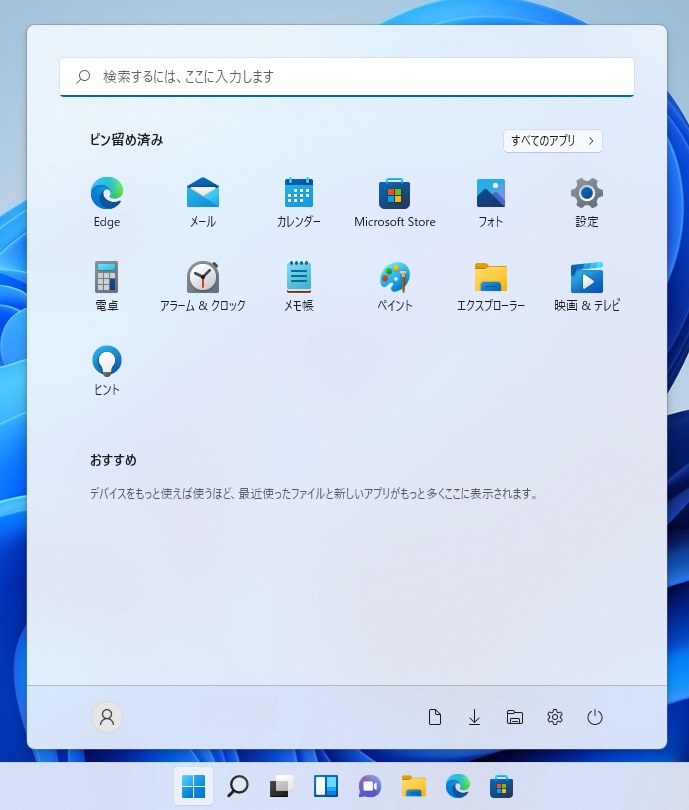Open Documents folder icon in Start footer
Viewport: 689px width, 810px height.
[x=435, y=717]
